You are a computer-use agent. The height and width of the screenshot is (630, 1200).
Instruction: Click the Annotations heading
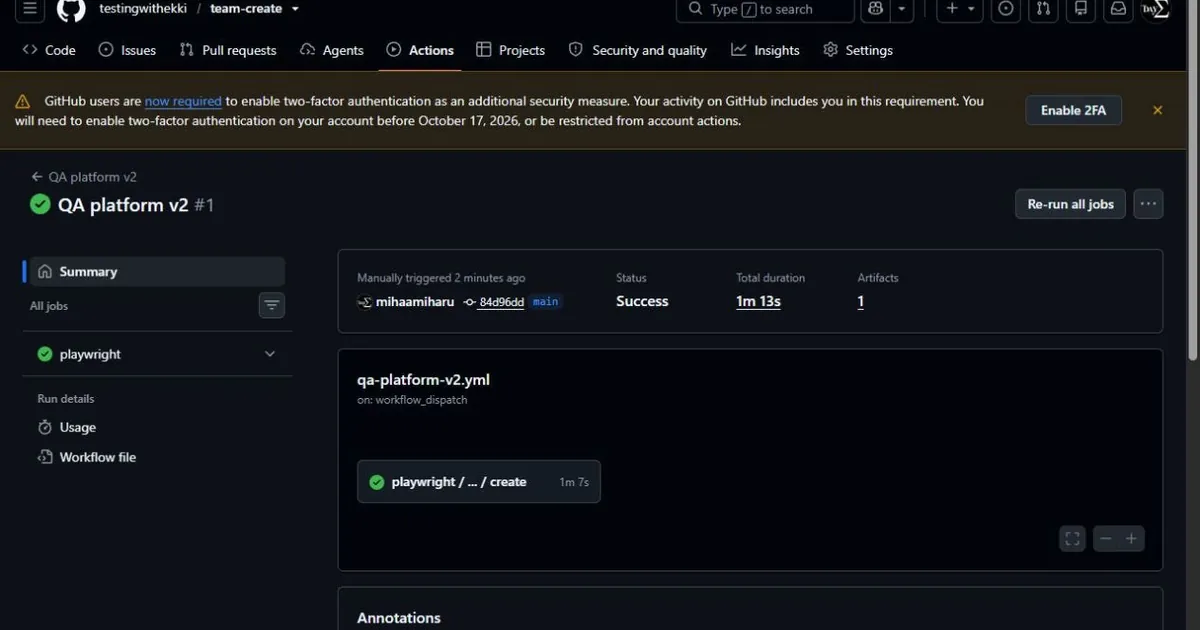(399, 618)
